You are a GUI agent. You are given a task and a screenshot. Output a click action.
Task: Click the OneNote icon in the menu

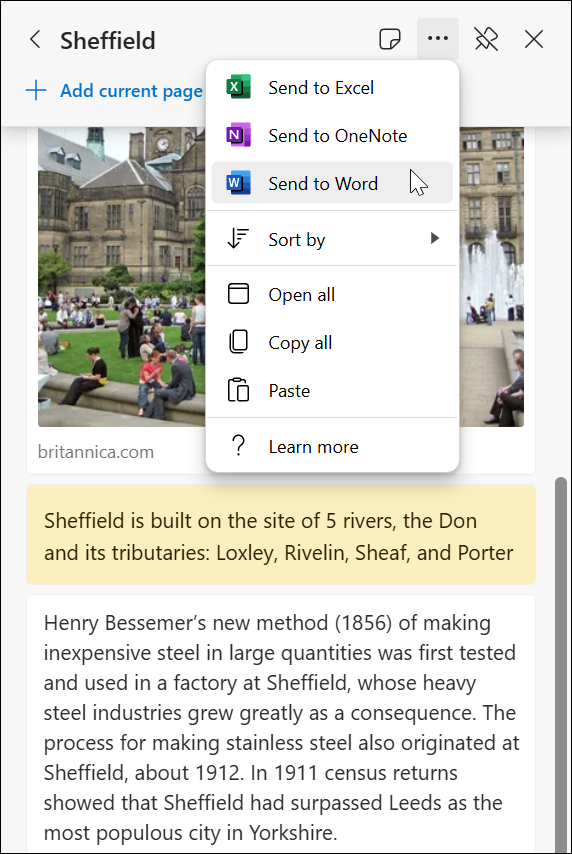[238, 135]
